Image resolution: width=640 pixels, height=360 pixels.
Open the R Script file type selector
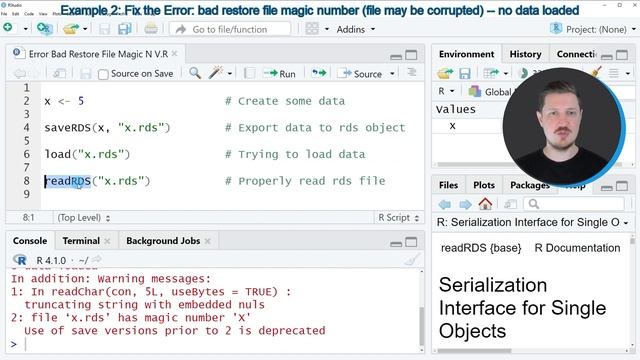[398, 218]
